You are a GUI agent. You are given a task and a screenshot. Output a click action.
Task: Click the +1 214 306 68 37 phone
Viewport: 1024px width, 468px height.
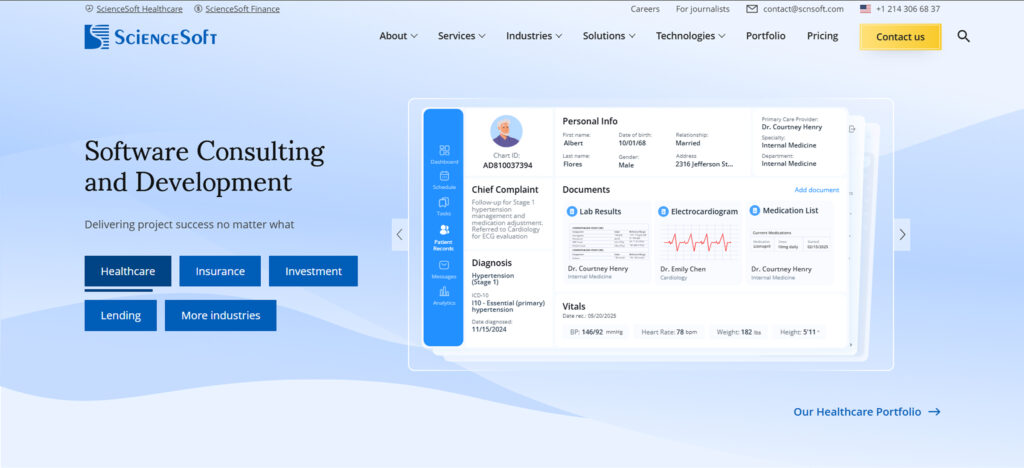coord(908,9)
